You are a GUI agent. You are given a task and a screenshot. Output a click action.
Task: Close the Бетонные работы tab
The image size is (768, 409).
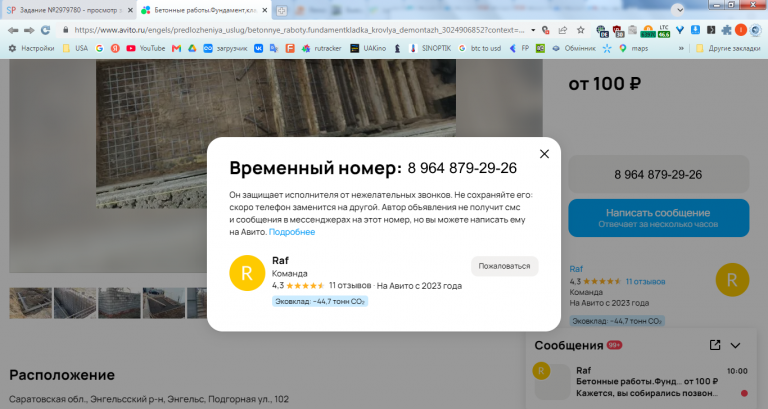[x=264, y=10]
